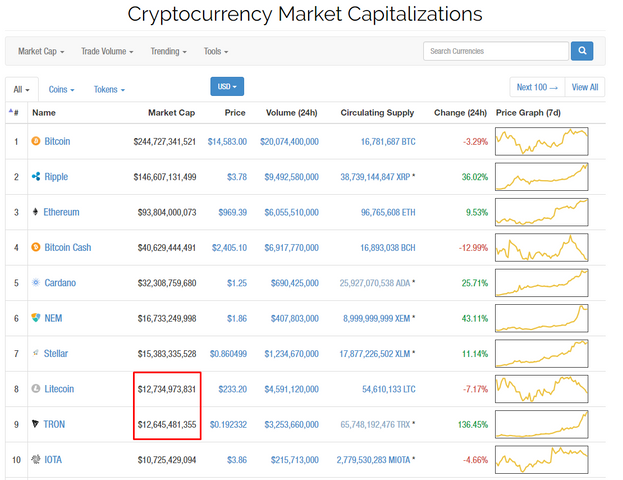Click Cardano supply 25,927,070,538 ADA

(x=375, y=283)
